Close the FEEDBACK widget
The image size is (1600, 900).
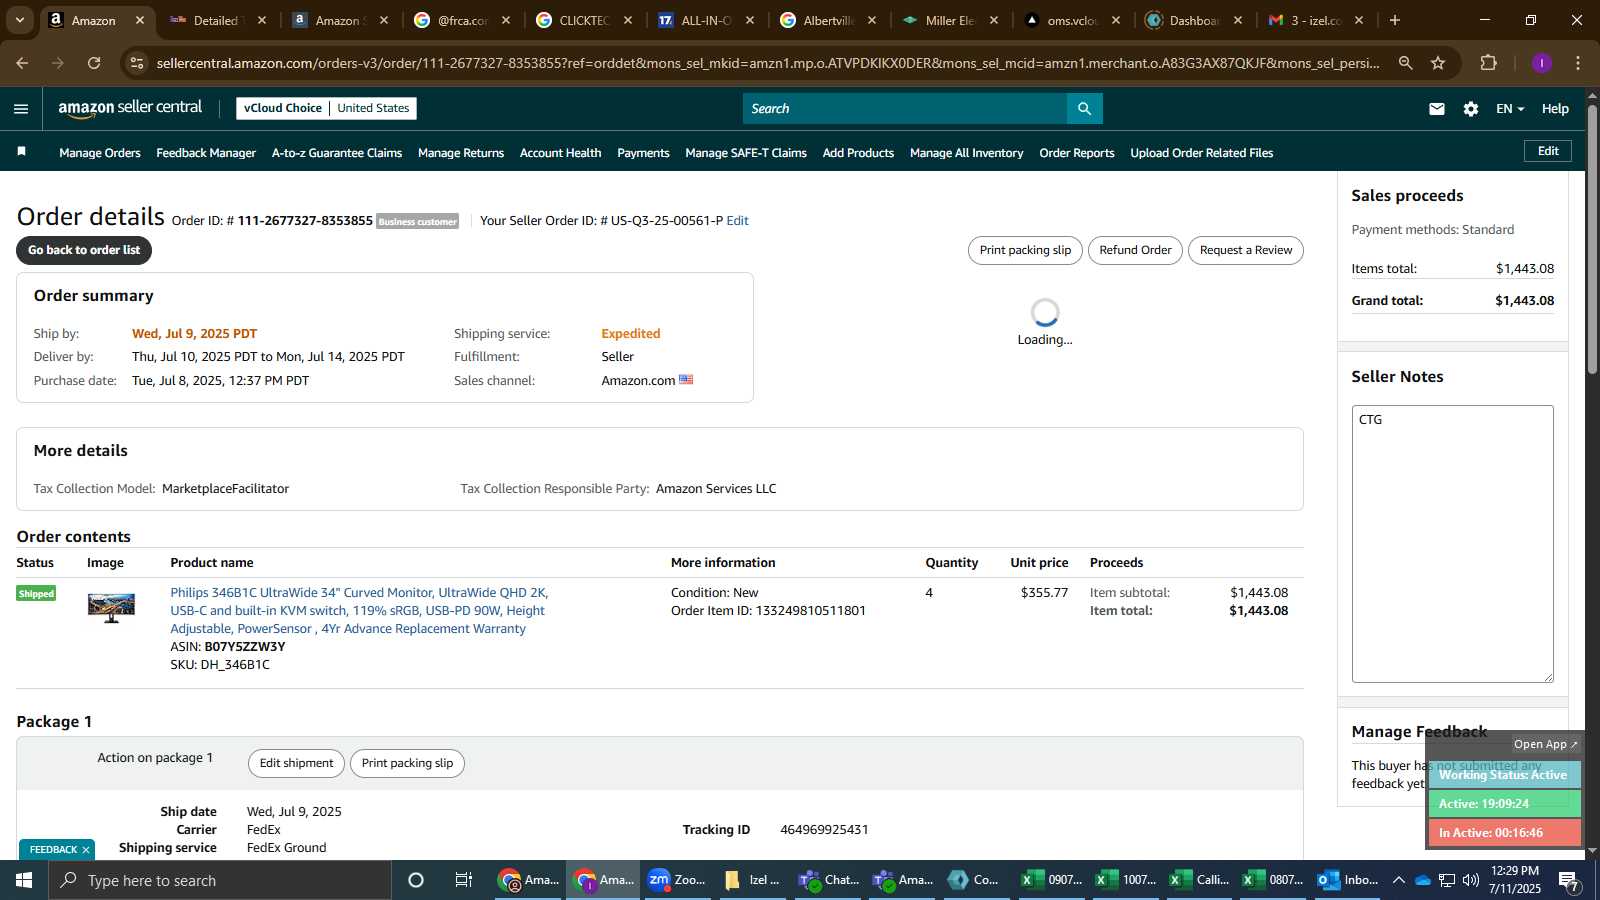click(x=86, y=850)
